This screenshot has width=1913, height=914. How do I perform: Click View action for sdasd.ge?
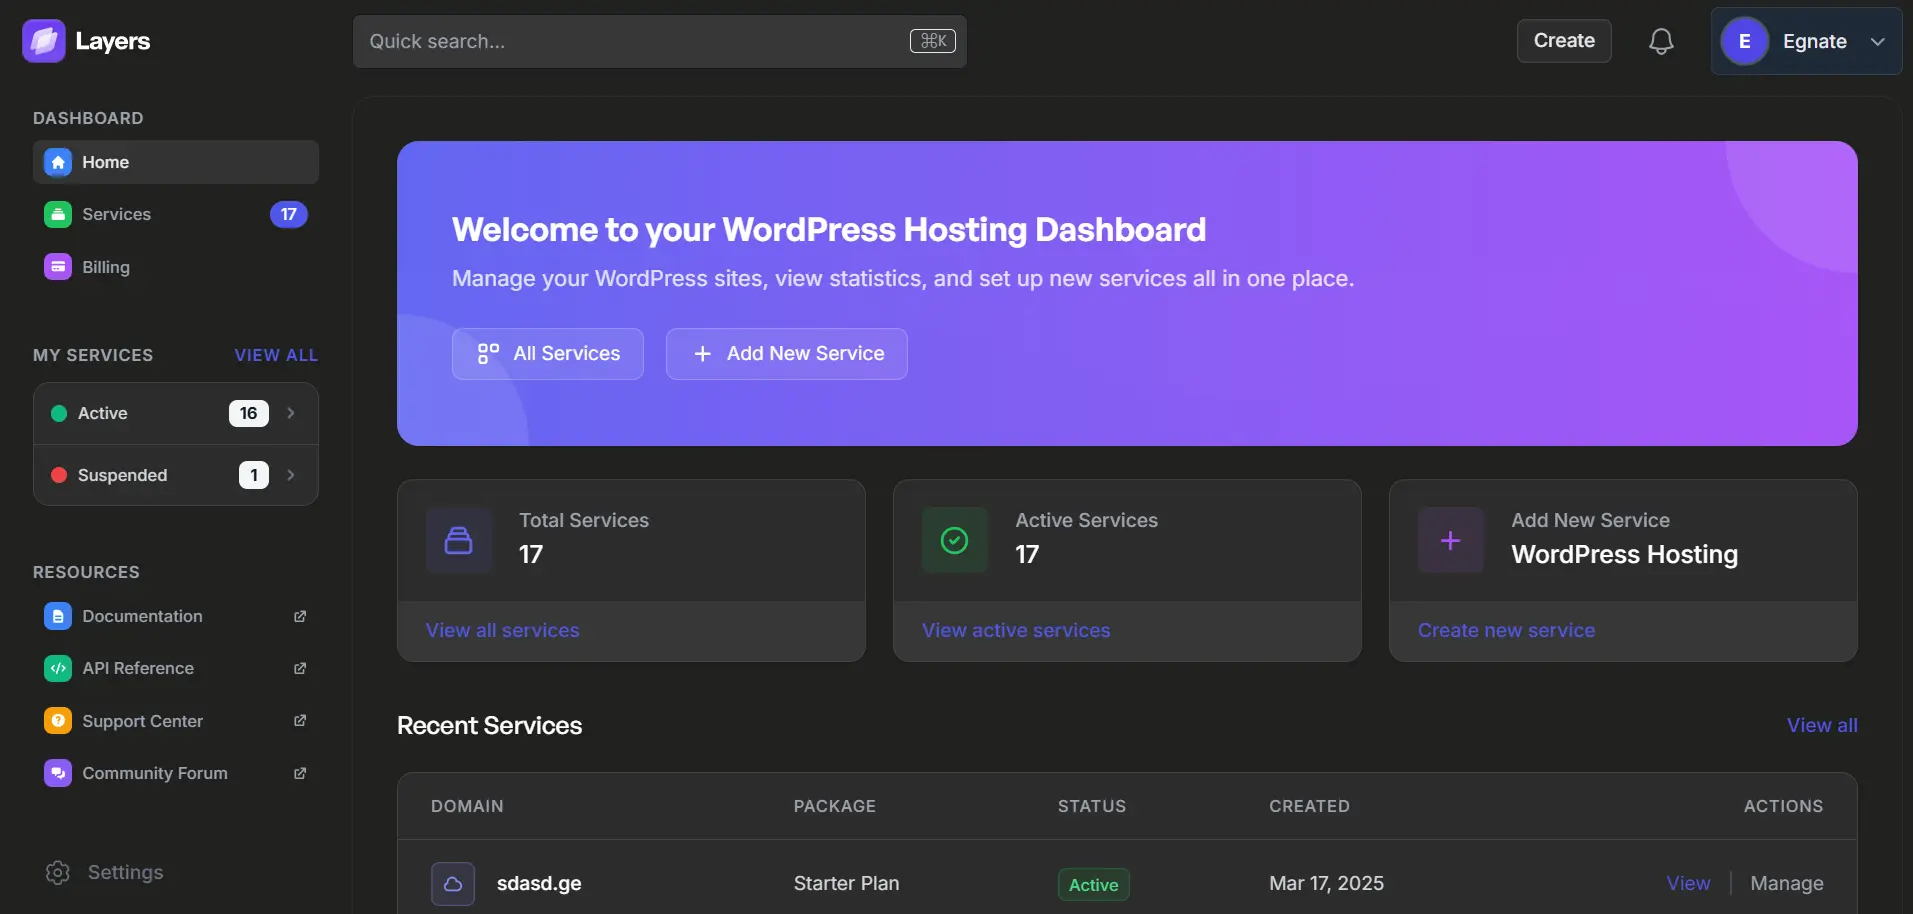[x=1688, y=883]
